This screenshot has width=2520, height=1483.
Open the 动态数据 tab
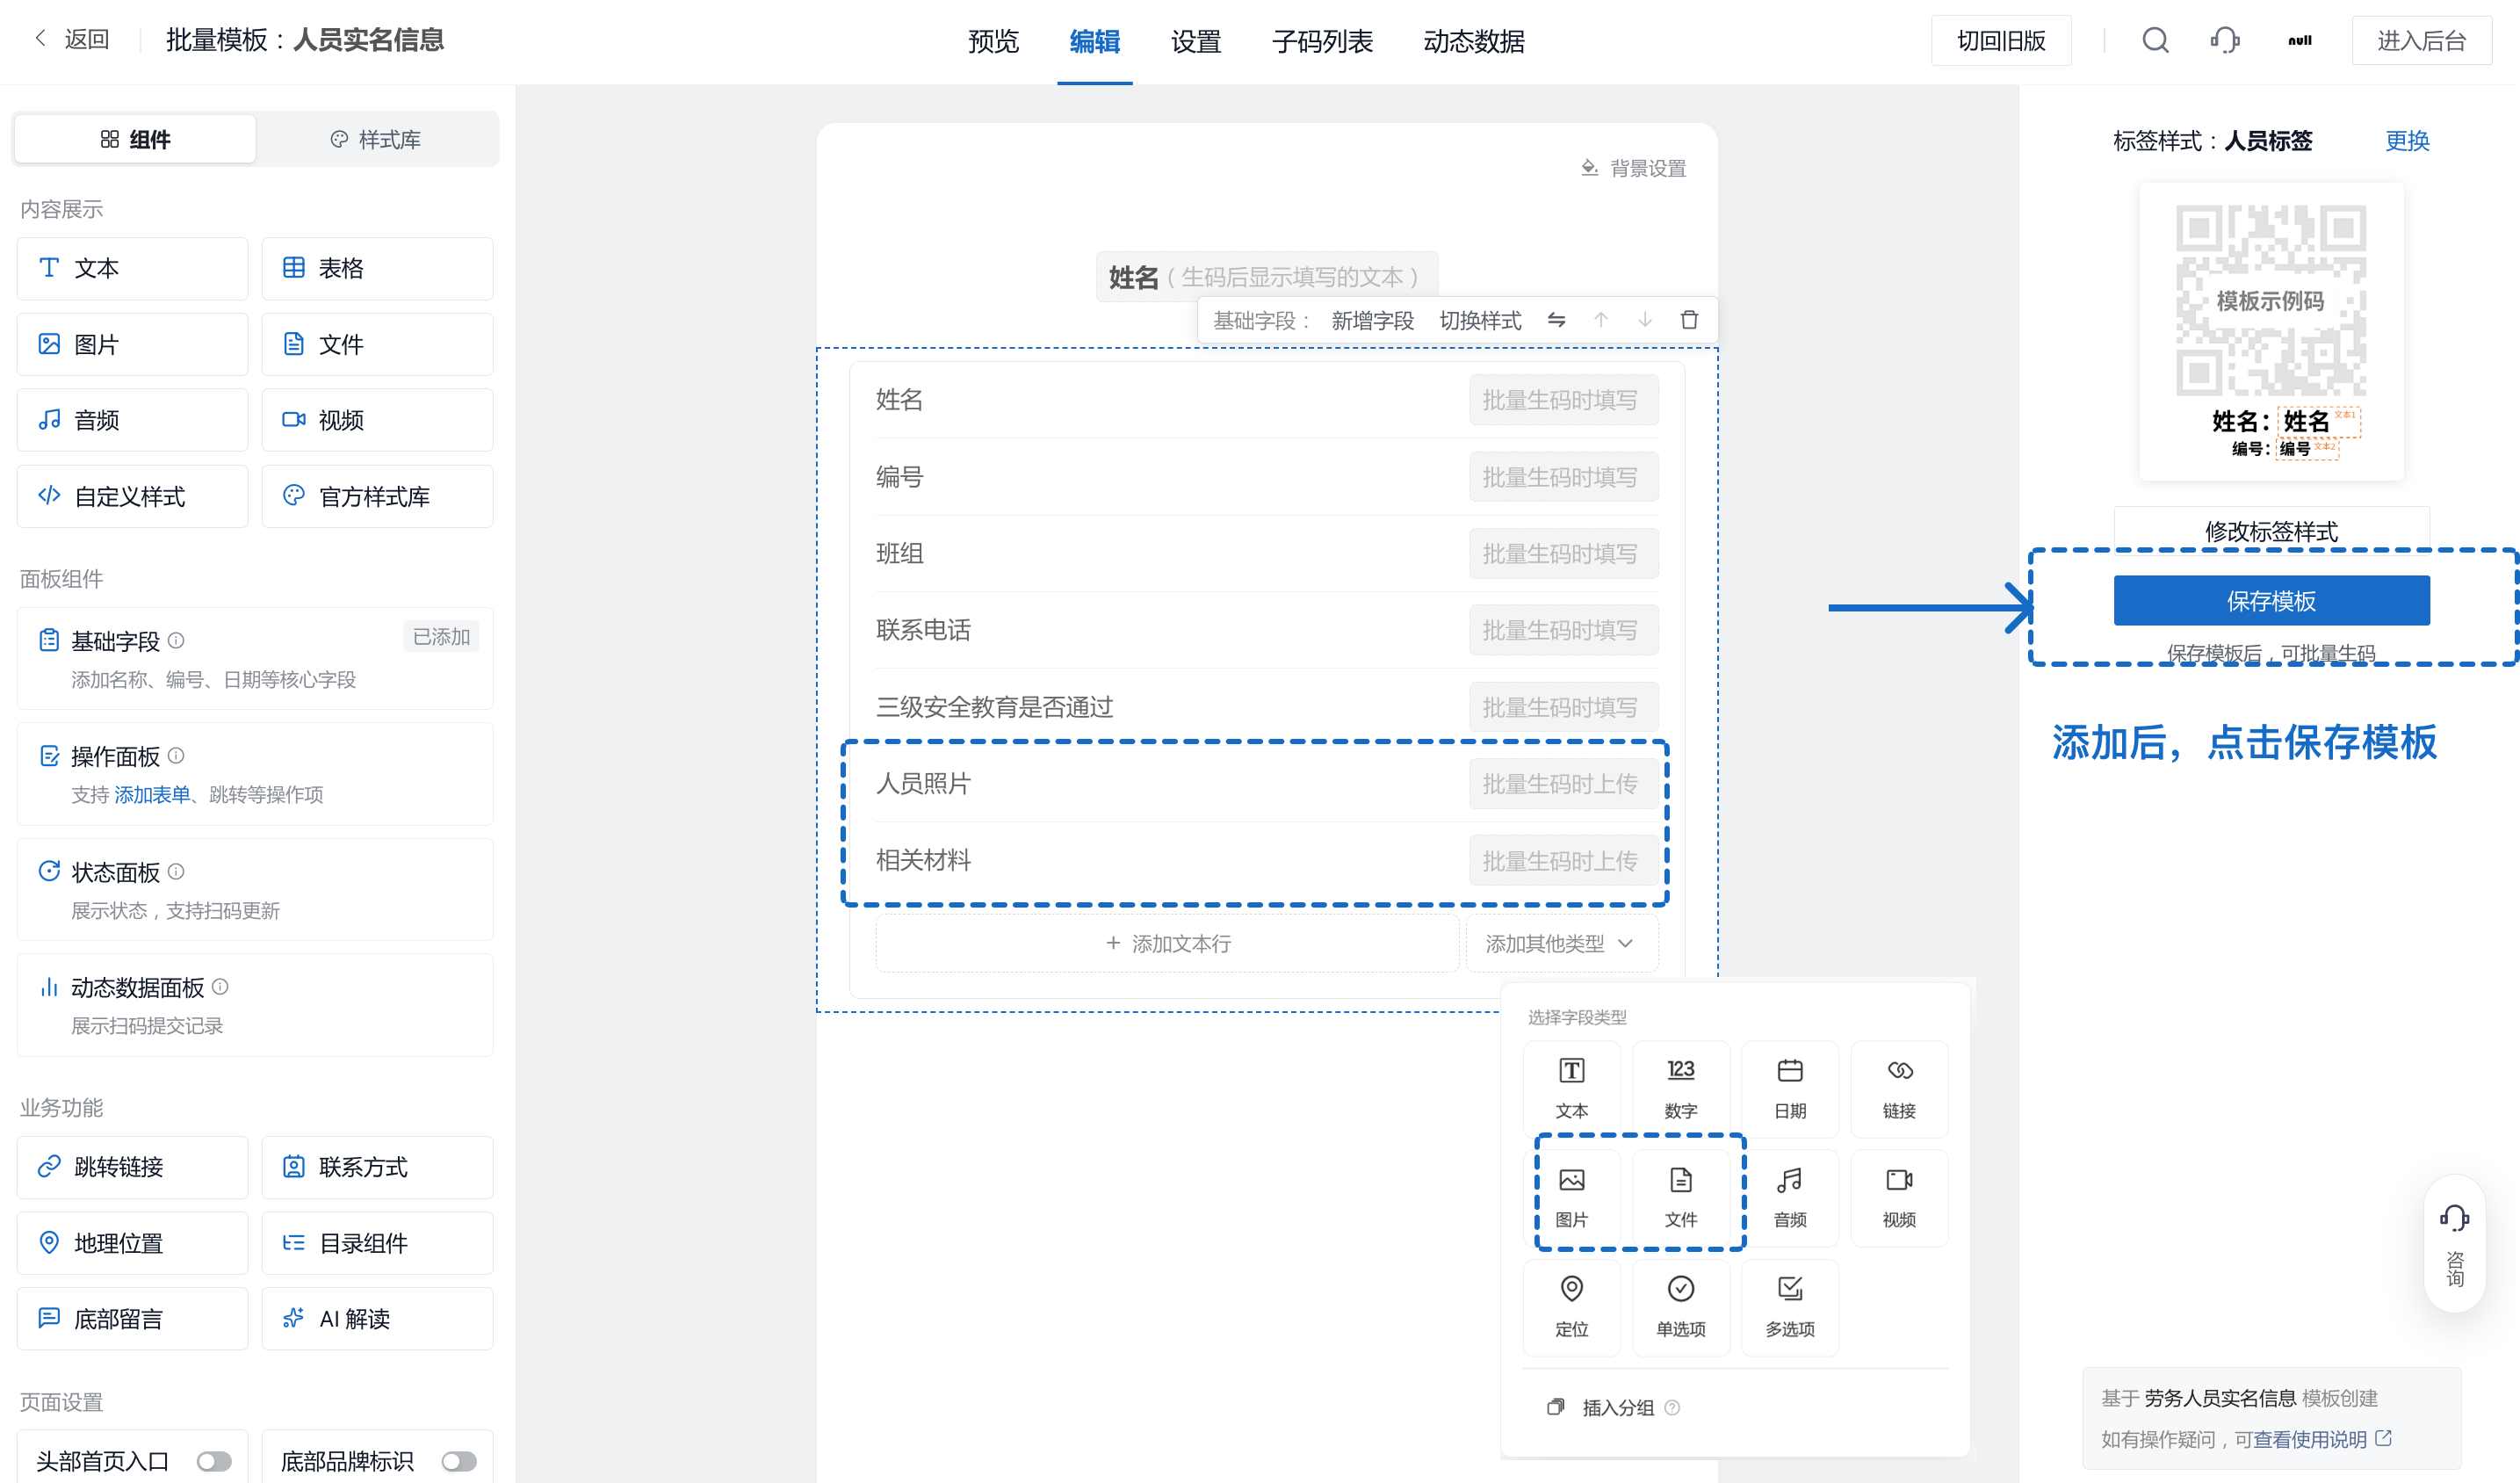(x=1473, y=41)
